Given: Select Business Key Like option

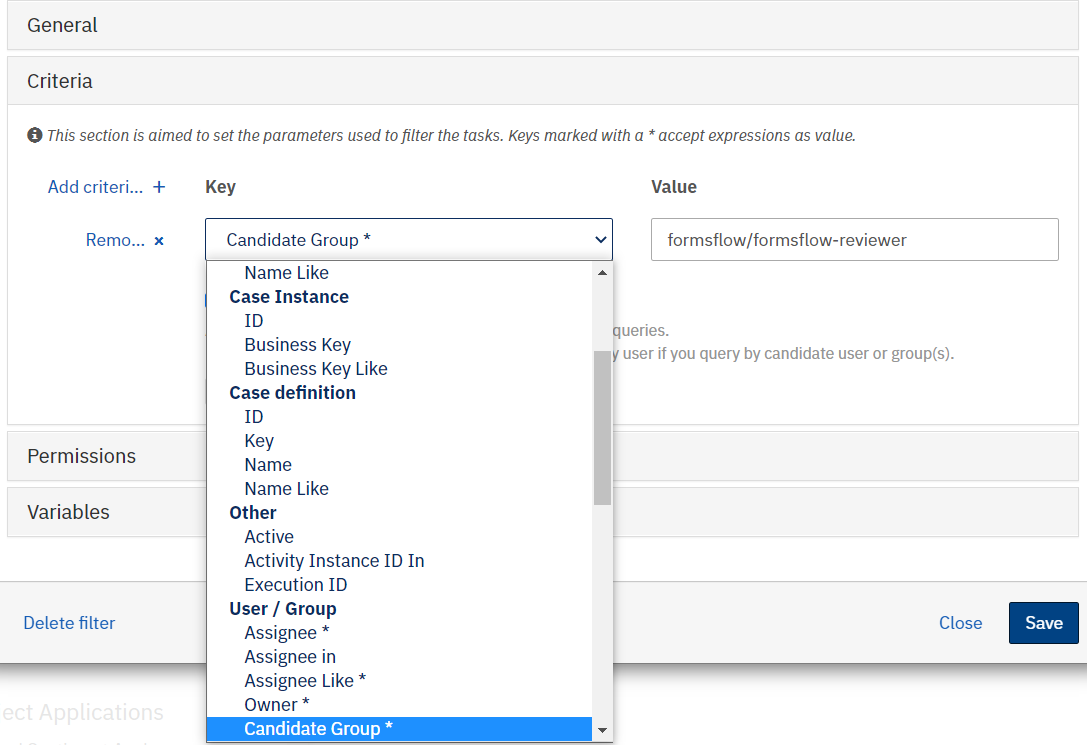Looking at the screenshot, I should coord(399,369).
